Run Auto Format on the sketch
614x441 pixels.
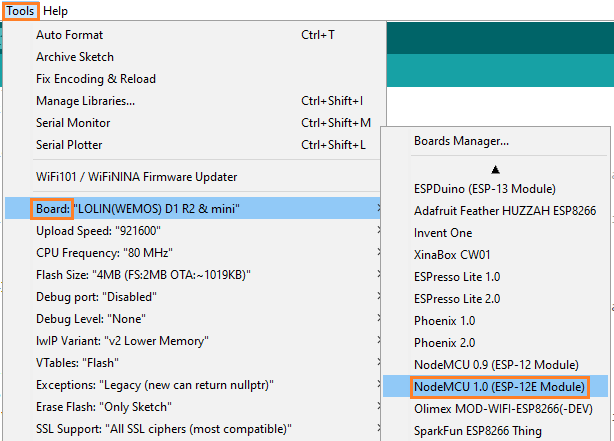[x=69, y=35]
